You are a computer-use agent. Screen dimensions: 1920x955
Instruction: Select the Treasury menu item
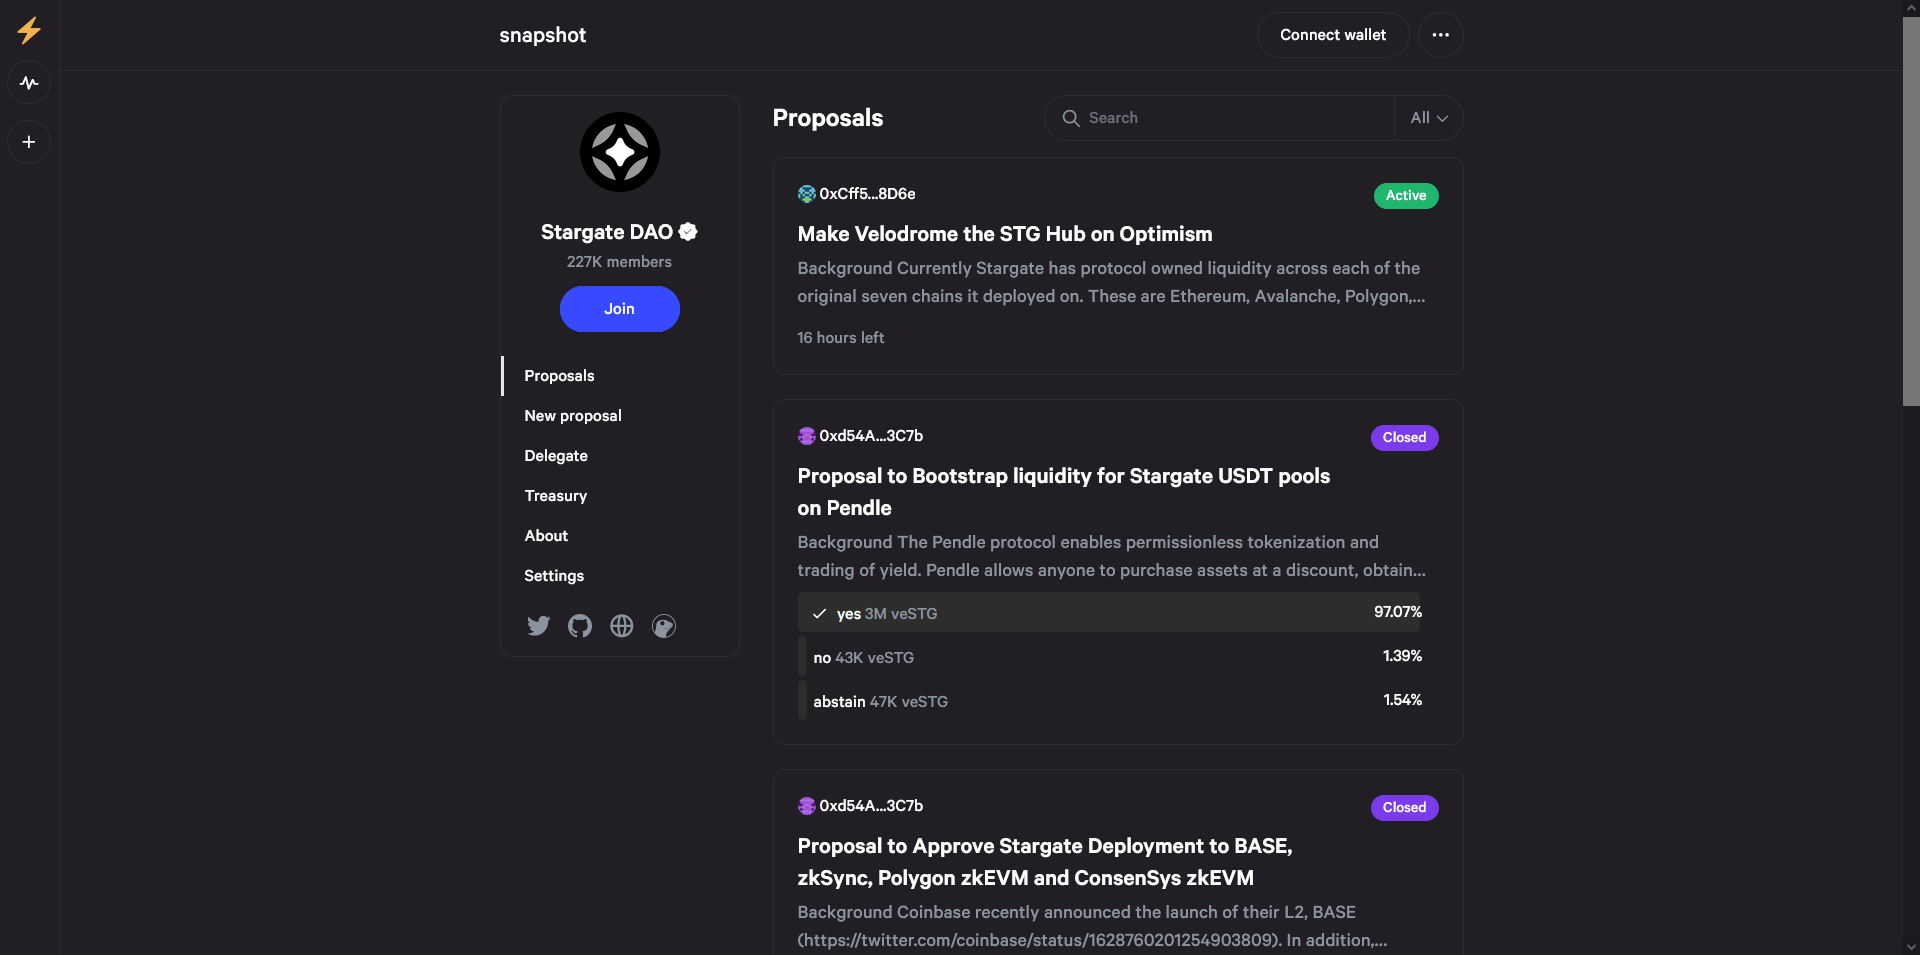555,496
